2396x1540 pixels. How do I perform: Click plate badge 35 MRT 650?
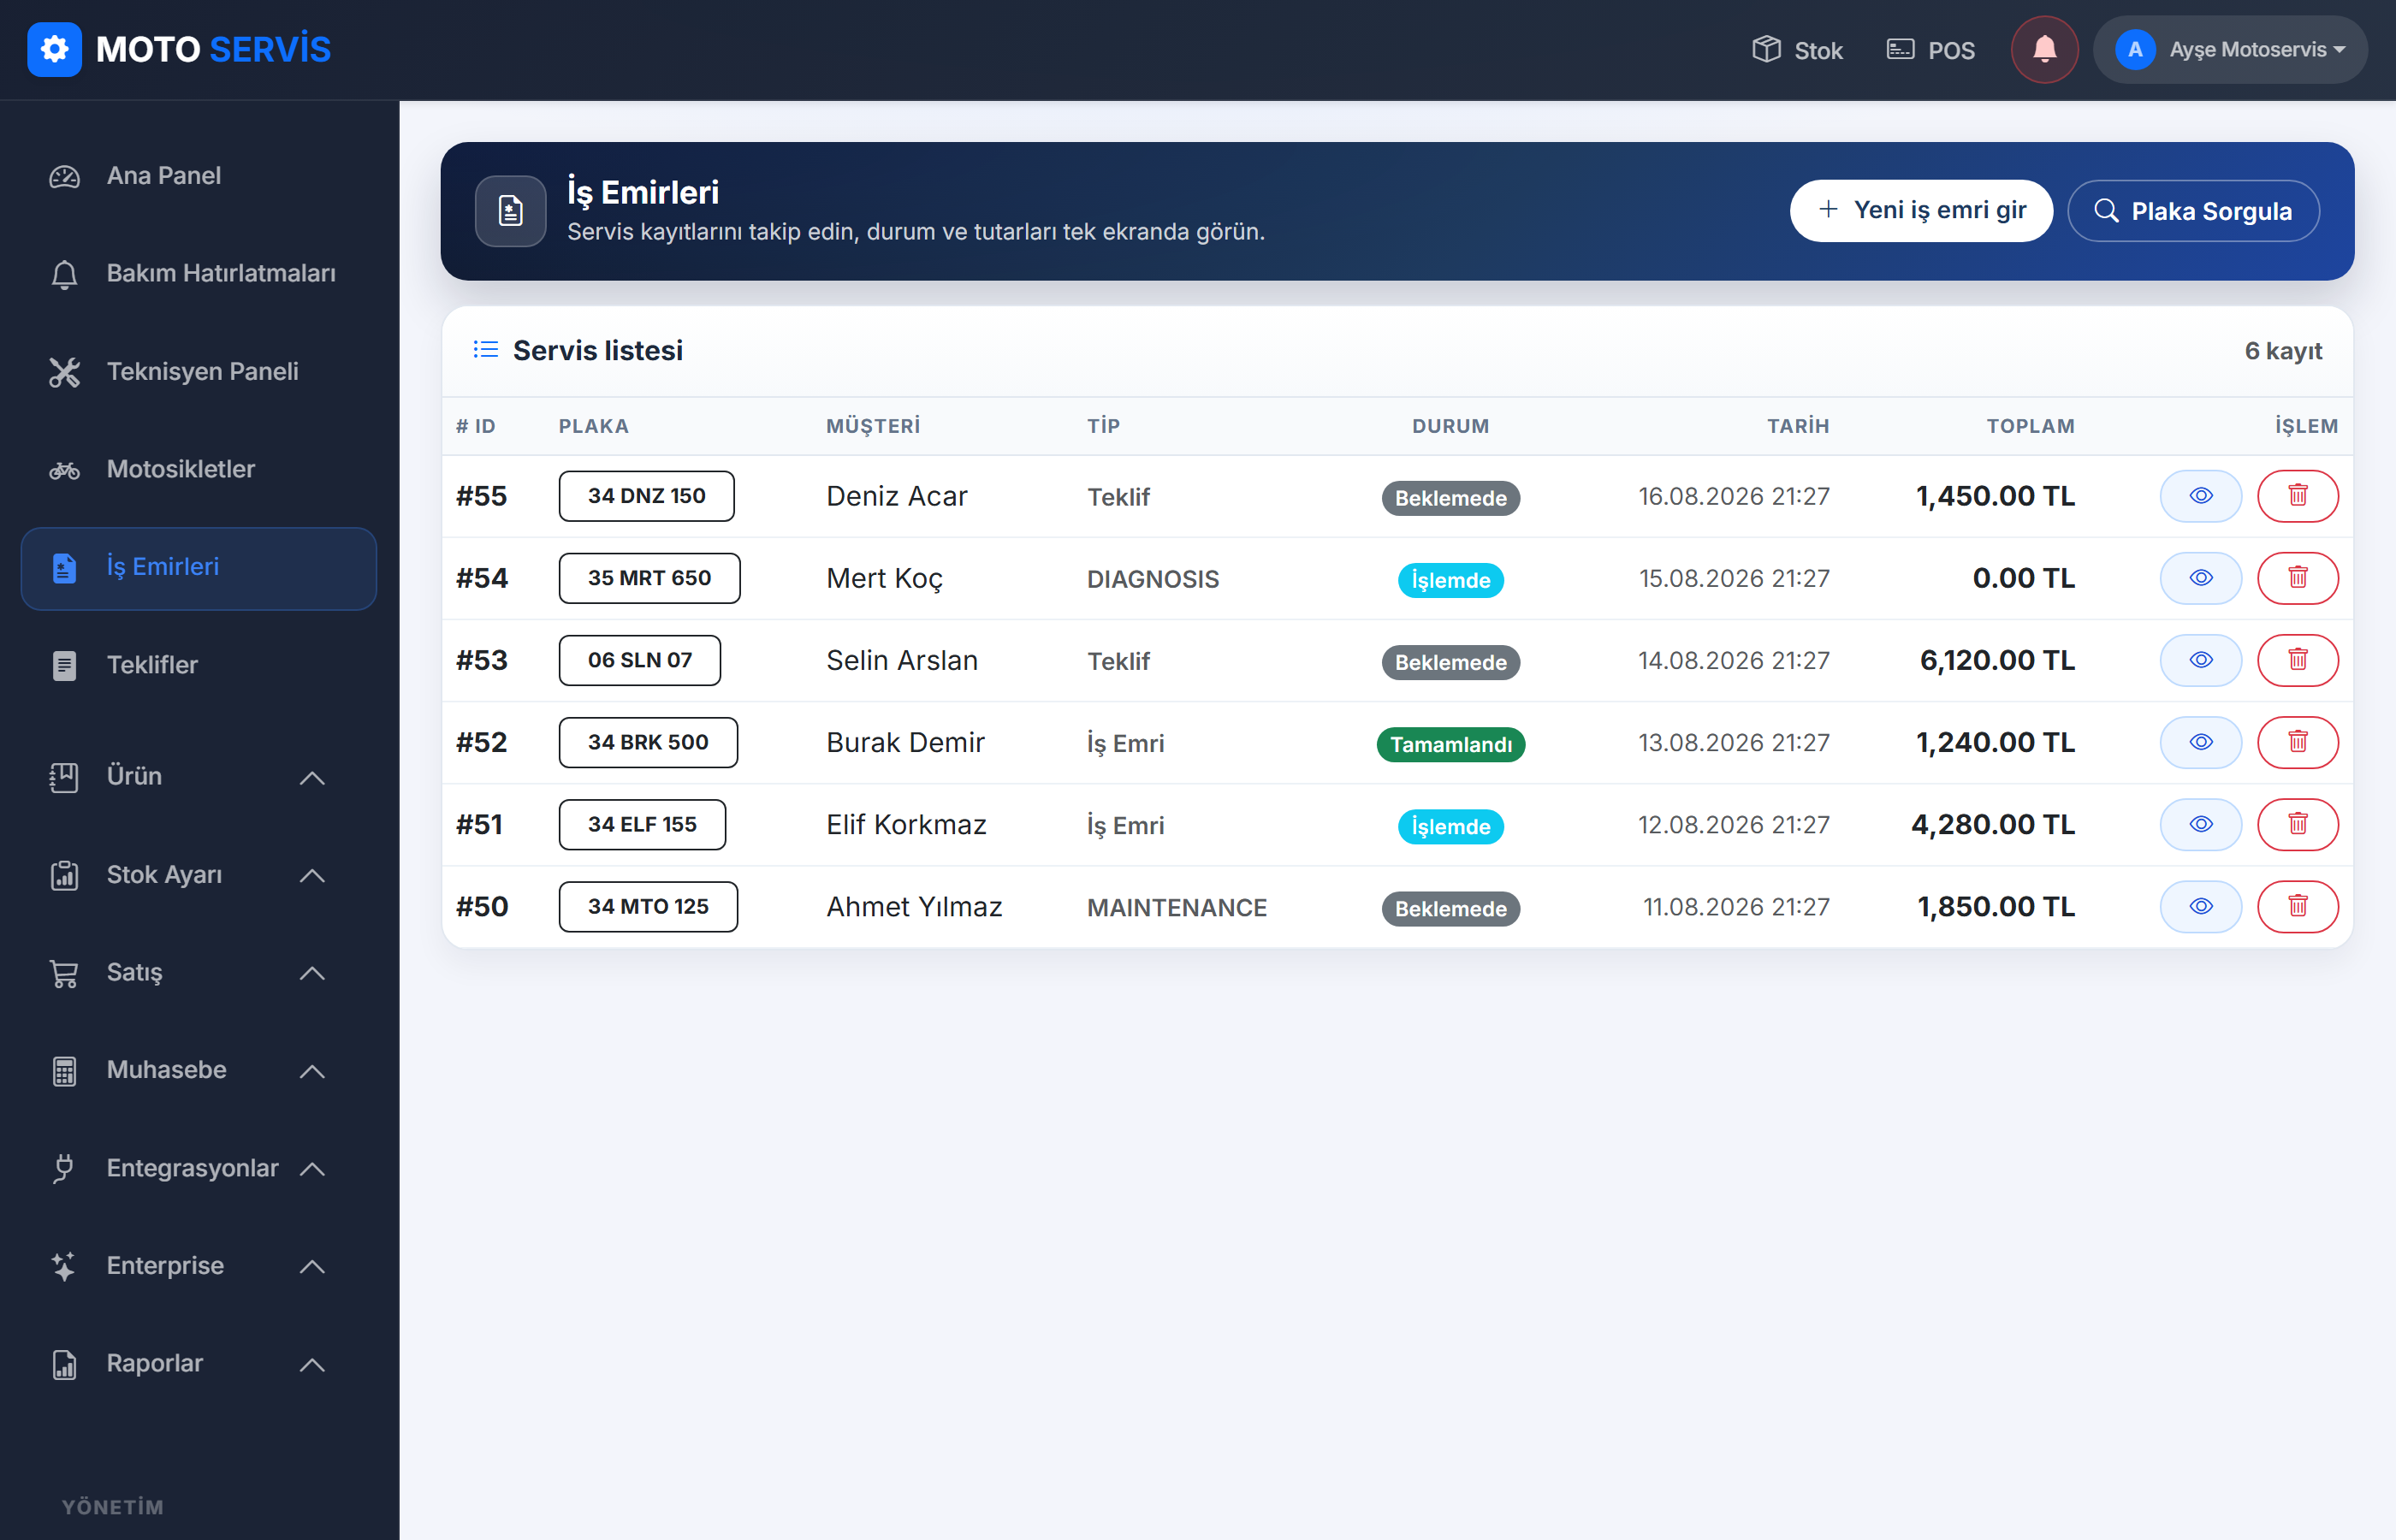pos(649,578)
